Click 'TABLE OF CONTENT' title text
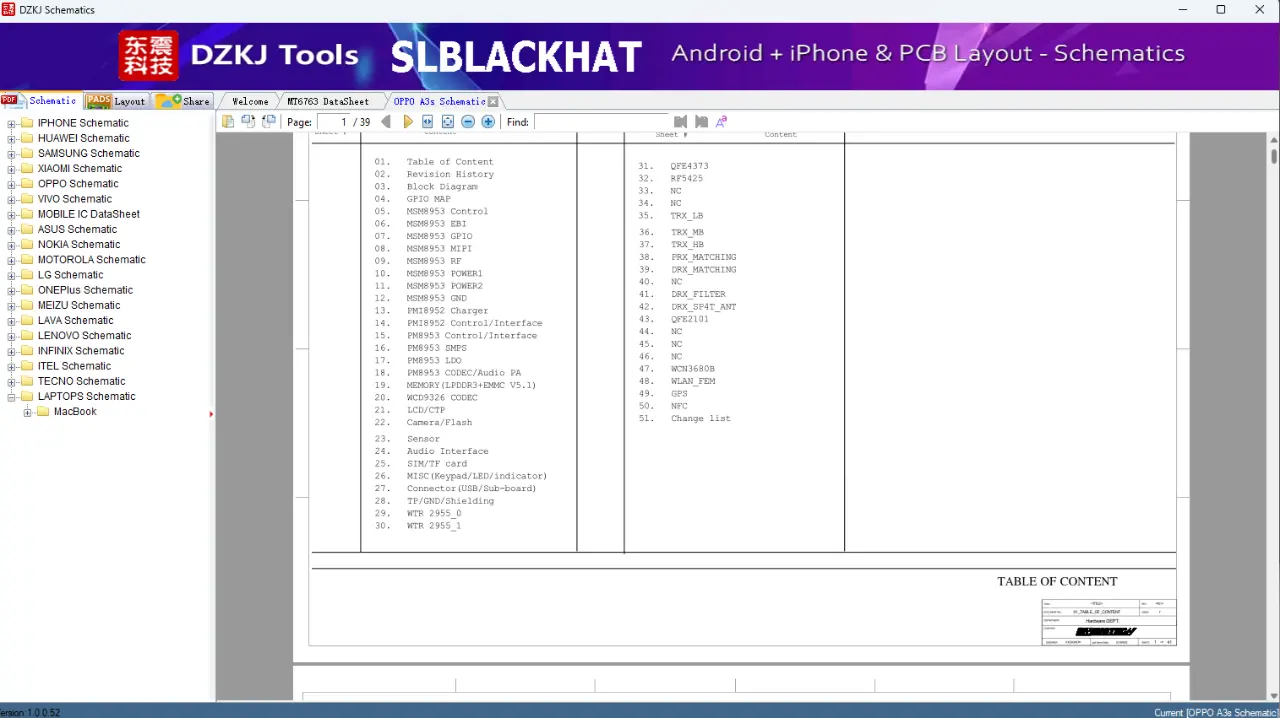This screenshot has height=718, width=1280. tap(1057, 581)
